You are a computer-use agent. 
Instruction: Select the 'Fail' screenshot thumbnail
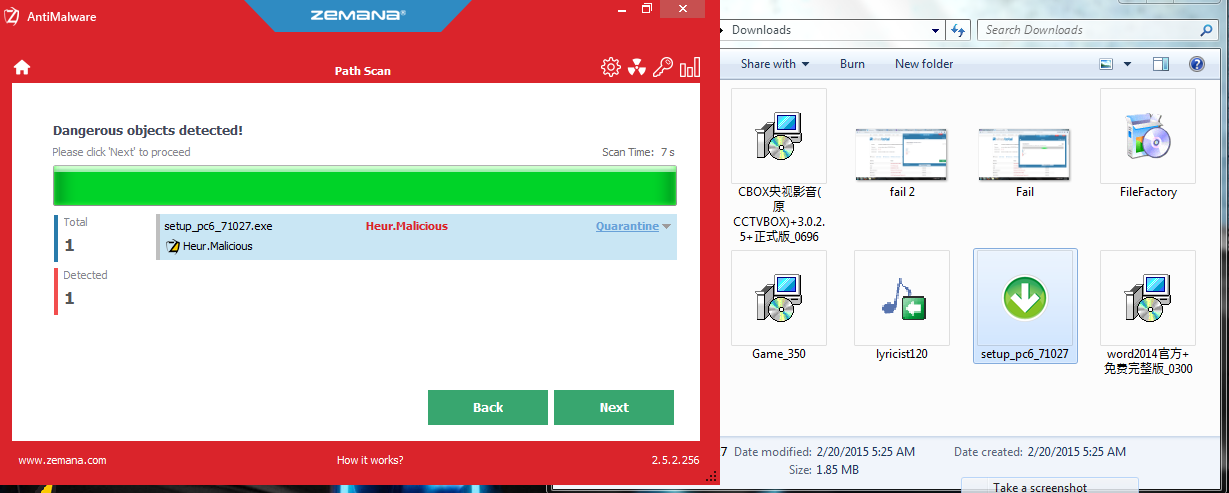(1025, 154)
